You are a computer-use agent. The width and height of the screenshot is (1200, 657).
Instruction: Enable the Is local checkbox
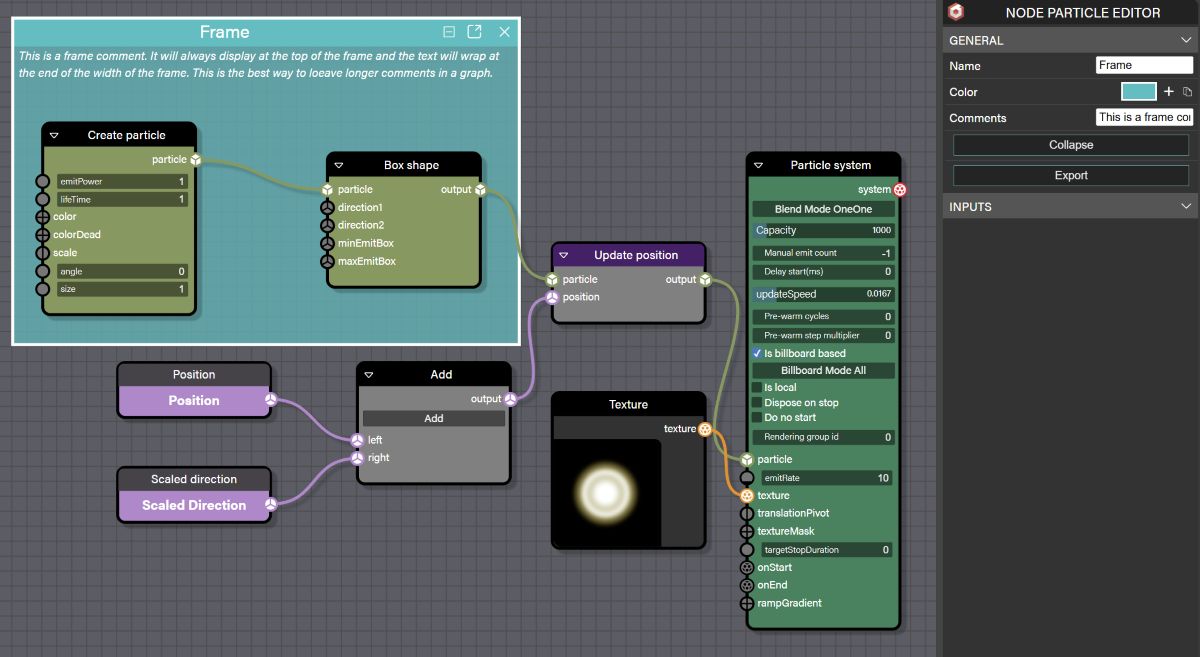tap(757, 387)
